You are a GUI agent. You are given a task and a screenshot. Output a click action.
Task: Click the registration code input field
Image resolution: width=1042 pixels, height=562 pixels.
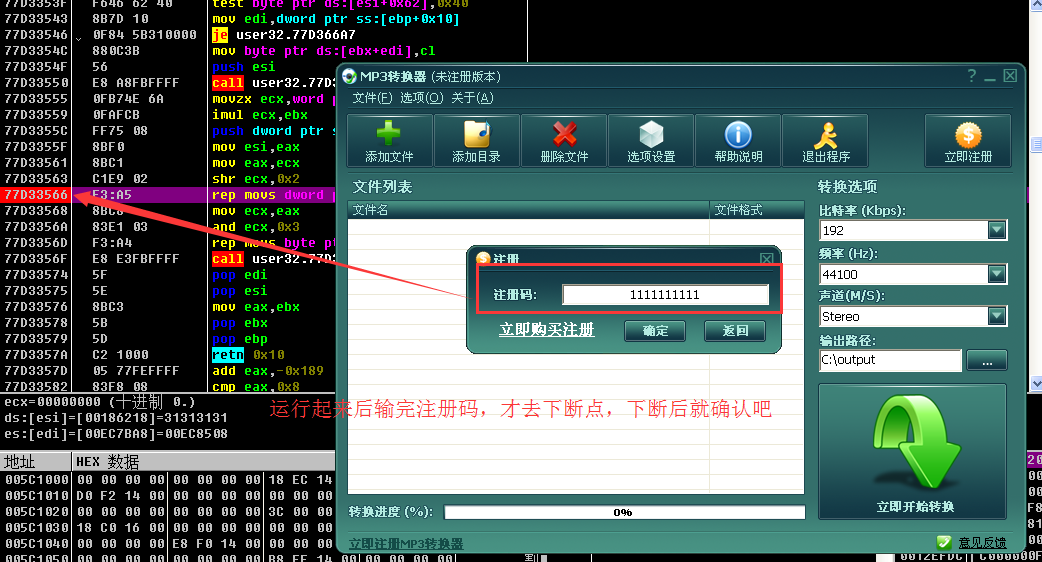coord(665,295)
